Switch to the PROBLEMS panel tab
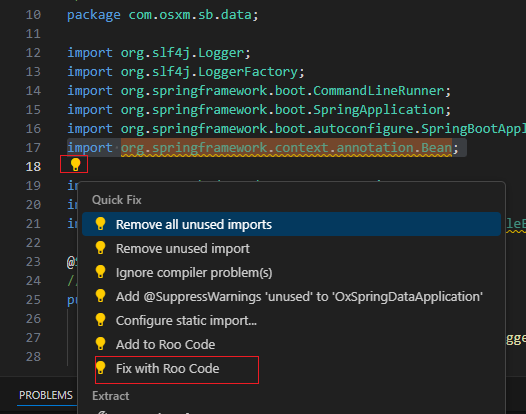The image size is (526, 414). (46, 395)
